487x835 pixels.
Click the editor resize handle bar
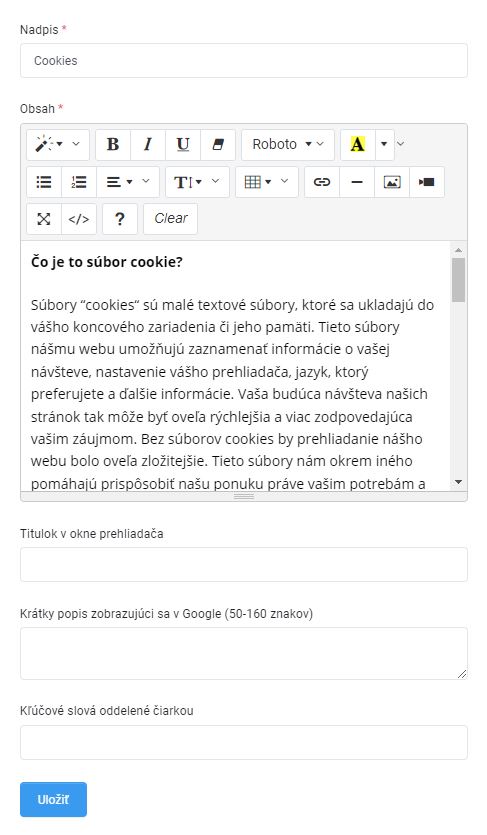[244, 496]
